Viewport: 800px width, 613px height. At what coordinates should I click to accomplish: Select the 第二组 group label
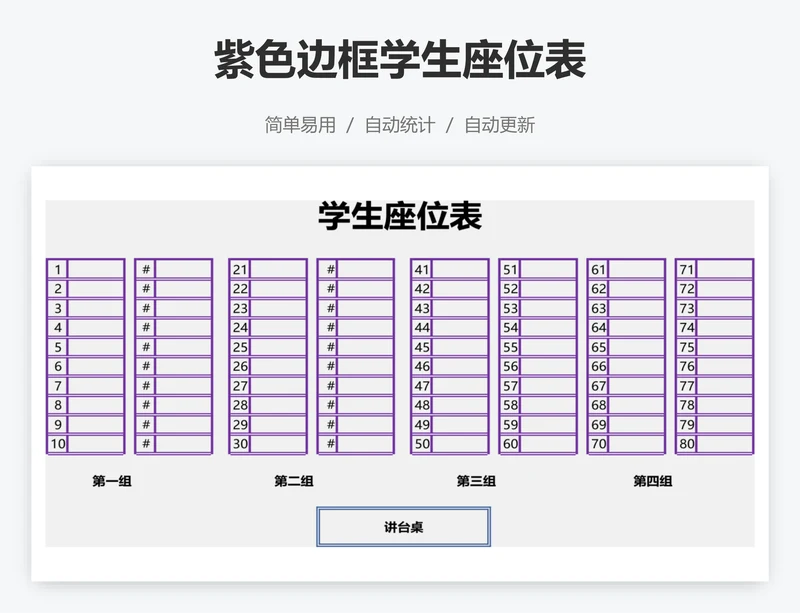click(294, 481)
